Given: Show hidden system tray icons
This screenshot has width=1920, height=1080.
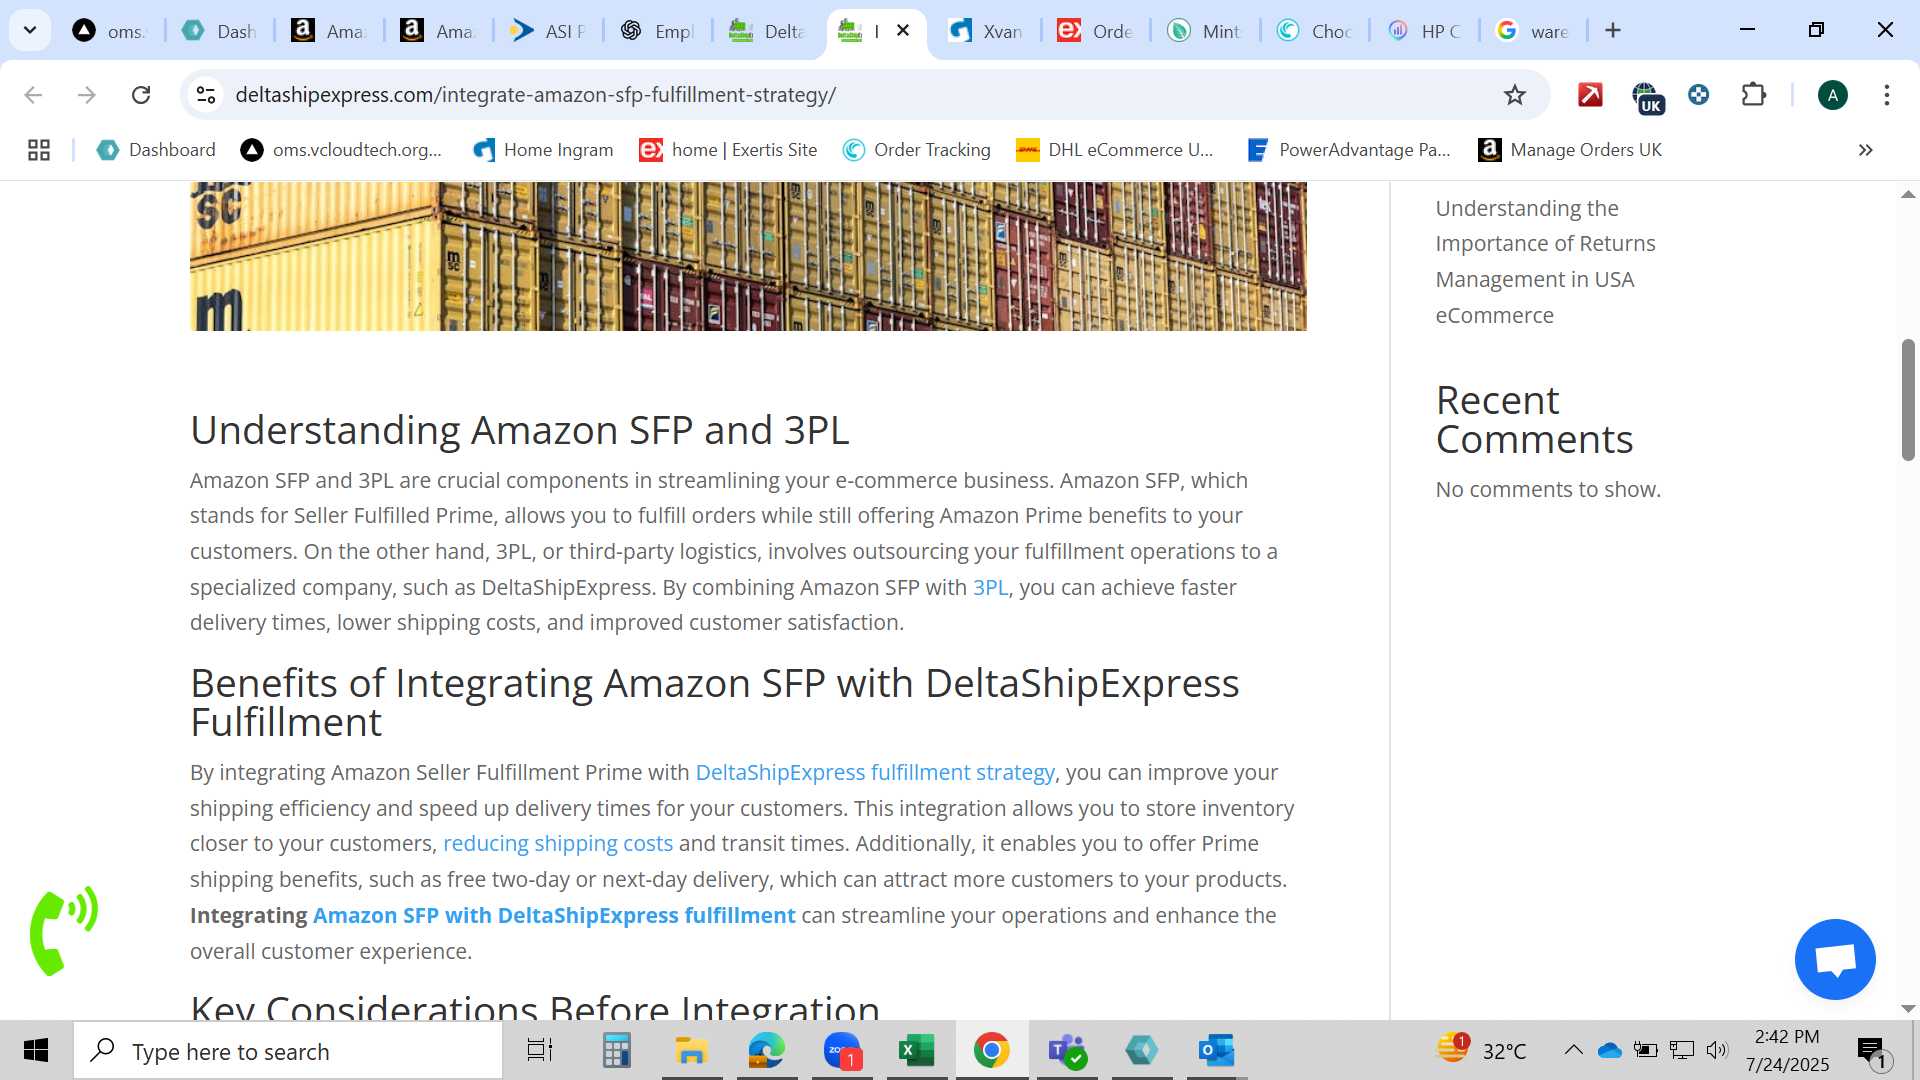Looking at the screenshot, I should click(1573, 1050).
